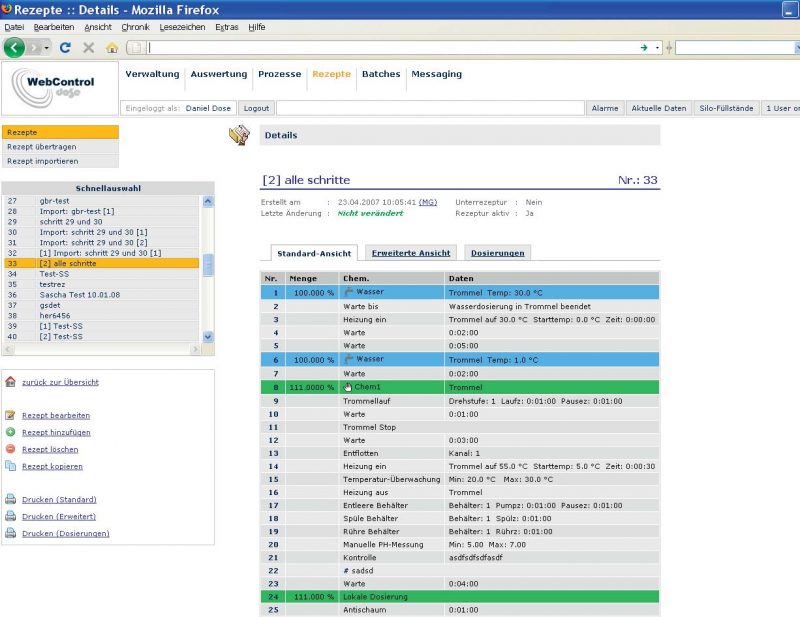Open the Messaging navigation section
Screen dimensions: 800x617
click(436, 74)
